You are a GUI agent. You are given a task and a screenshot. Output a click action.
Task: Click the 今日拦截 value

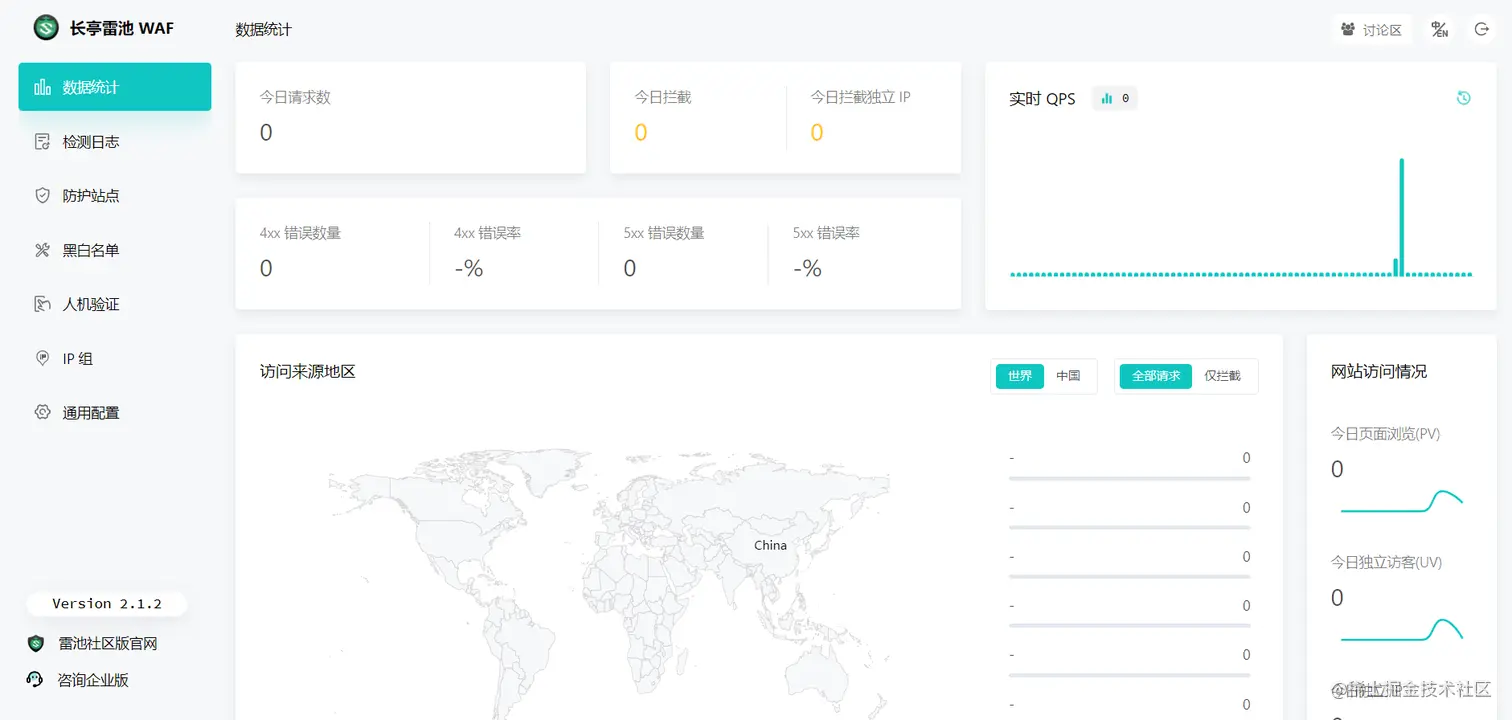(641, 132)
